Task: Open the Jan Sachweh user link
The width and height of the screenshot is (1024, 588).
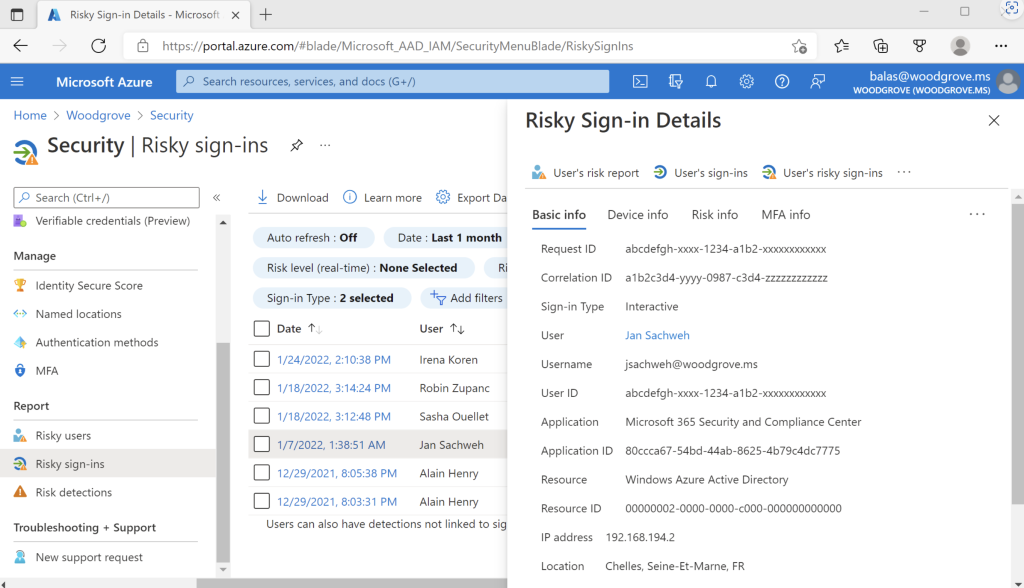Action: pyautogui.click(x=657, y=335)
